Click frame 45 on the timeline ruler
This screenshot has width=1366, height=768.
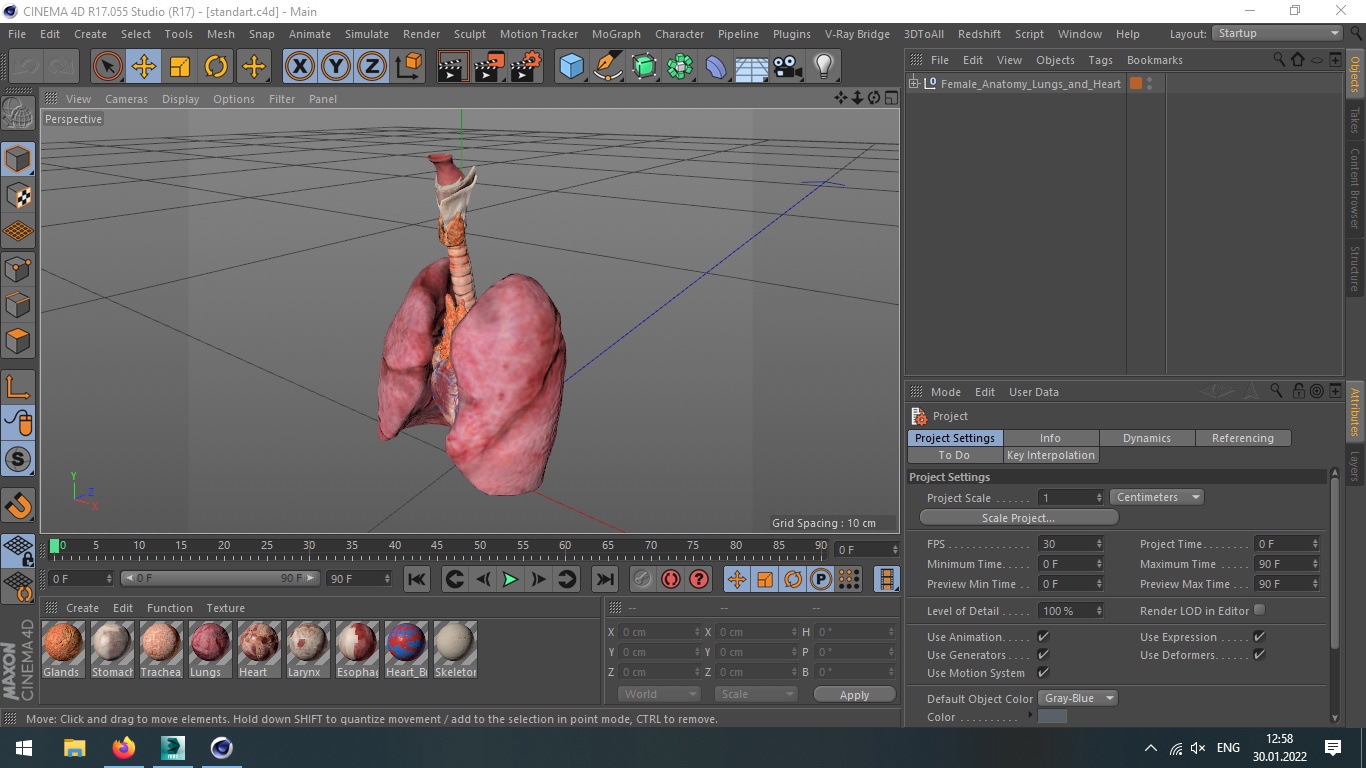coord(437,546)
